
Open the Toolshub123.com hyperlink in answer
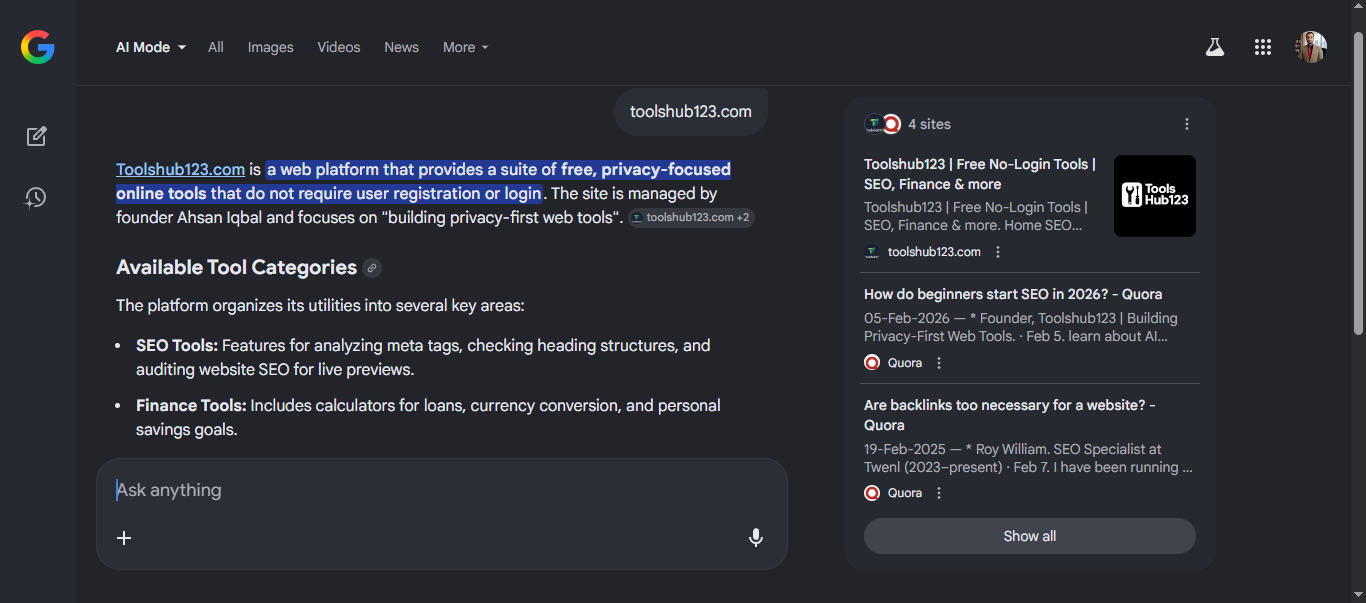[x=181, y=169]
